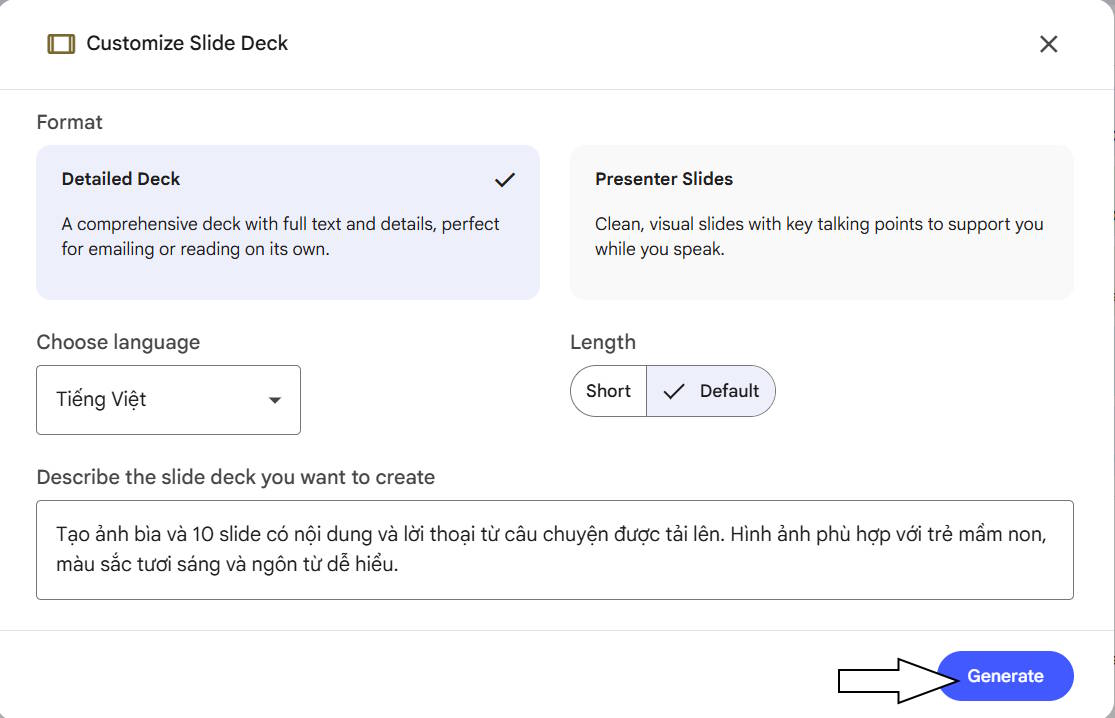1115x718 pixels.
Task: Click the Detailed Deck heading text
Action: pyautogui.click(x=121, y=179)
